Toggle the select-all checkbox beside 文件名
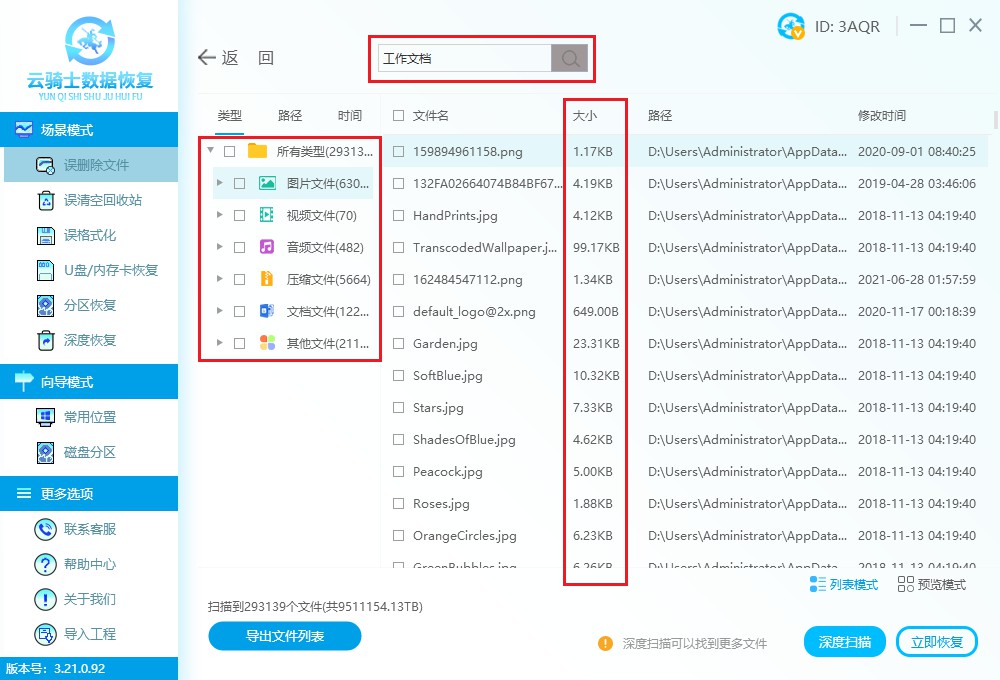The height and width of the screenshot is (680, 1000). coord(399,116)
